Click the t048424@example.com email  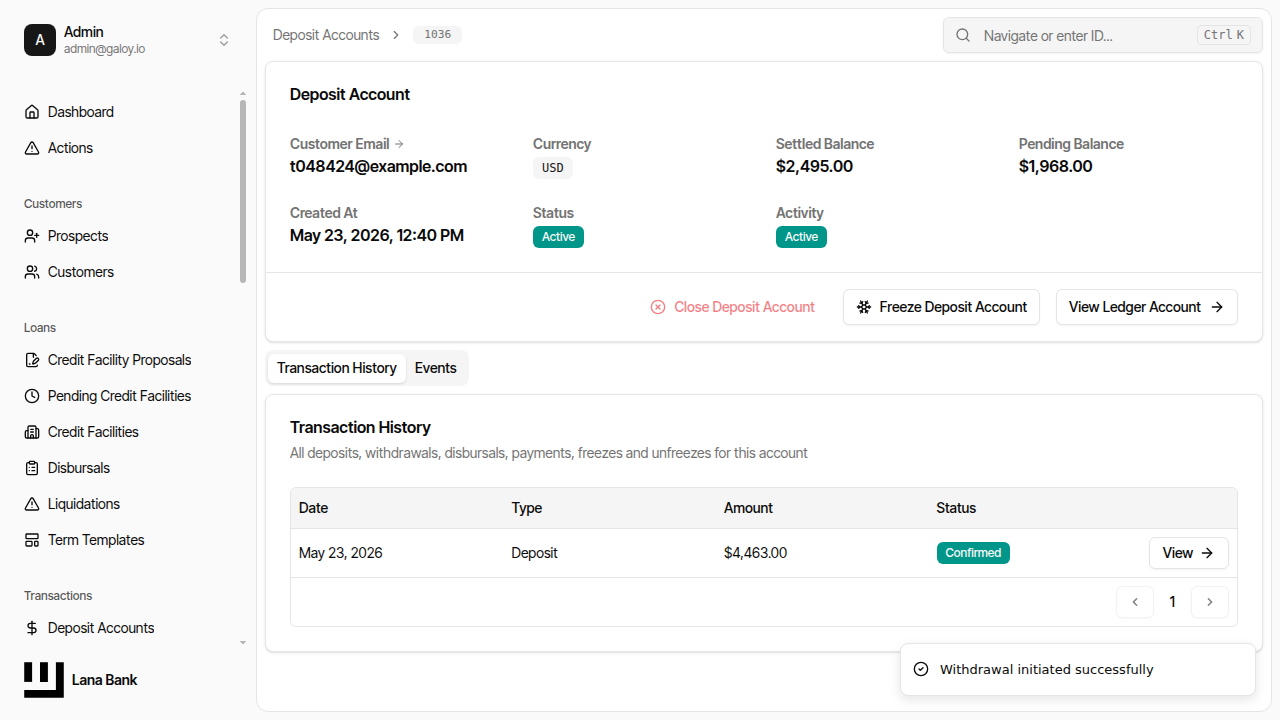coord(379,167)
